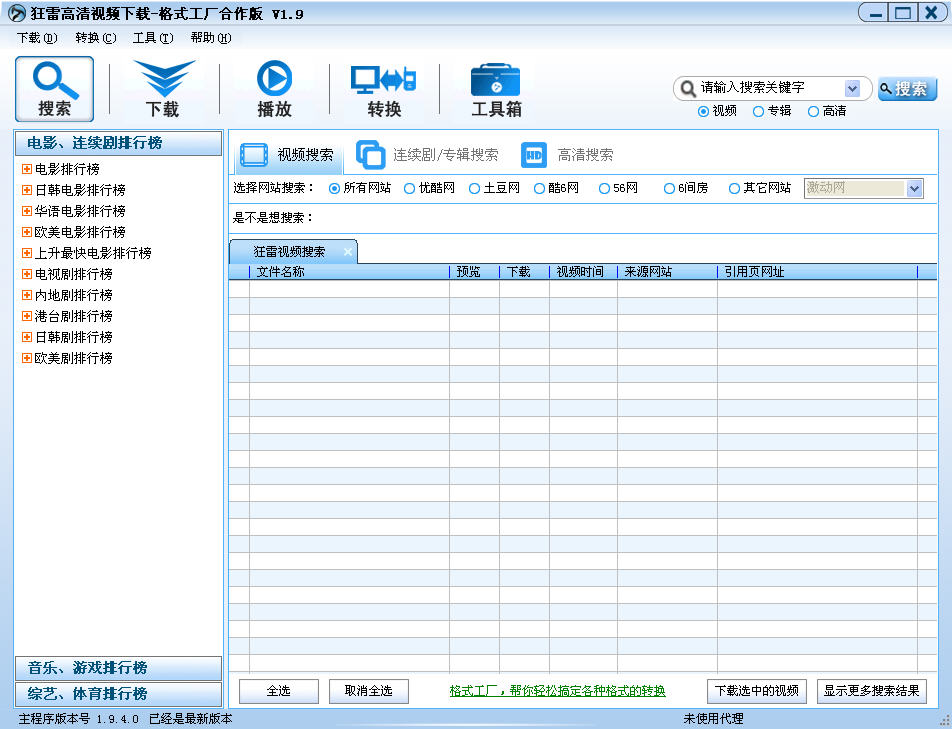The image size is (952, 729).
Task: Select 土豆网 site option
Action: tap(474, 188)
